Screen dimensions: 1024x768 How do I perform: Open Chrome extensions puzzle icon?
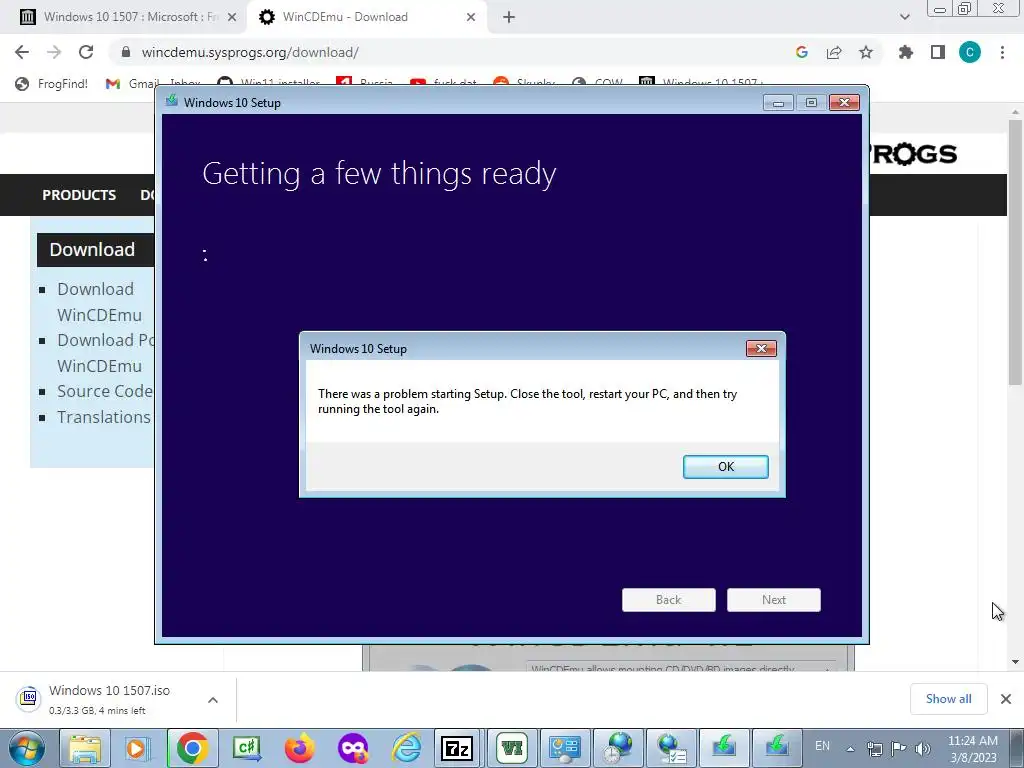point(906,52)
